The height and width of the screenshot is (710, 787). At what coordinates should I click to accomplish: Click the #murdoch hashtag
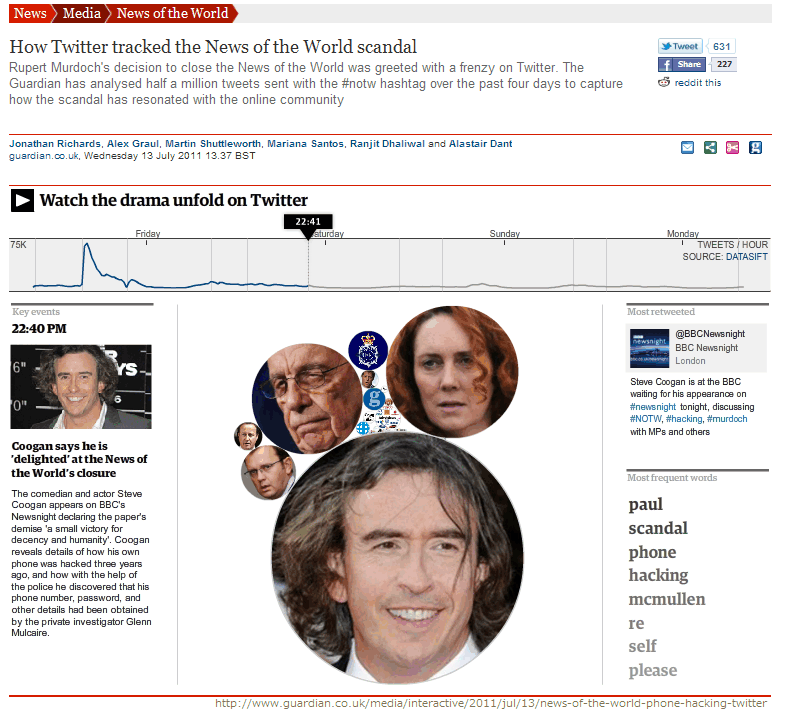[727, 419]
